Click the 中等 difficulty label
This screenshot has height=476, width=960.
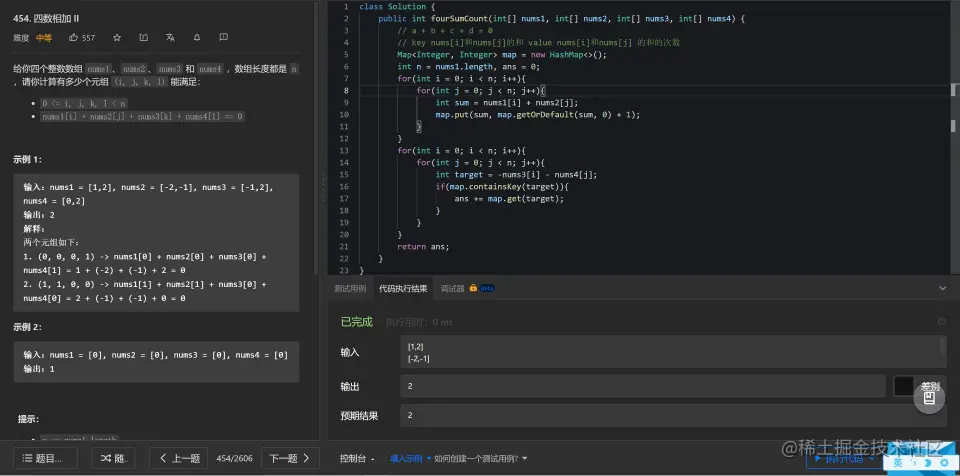[x=44, y=38]
